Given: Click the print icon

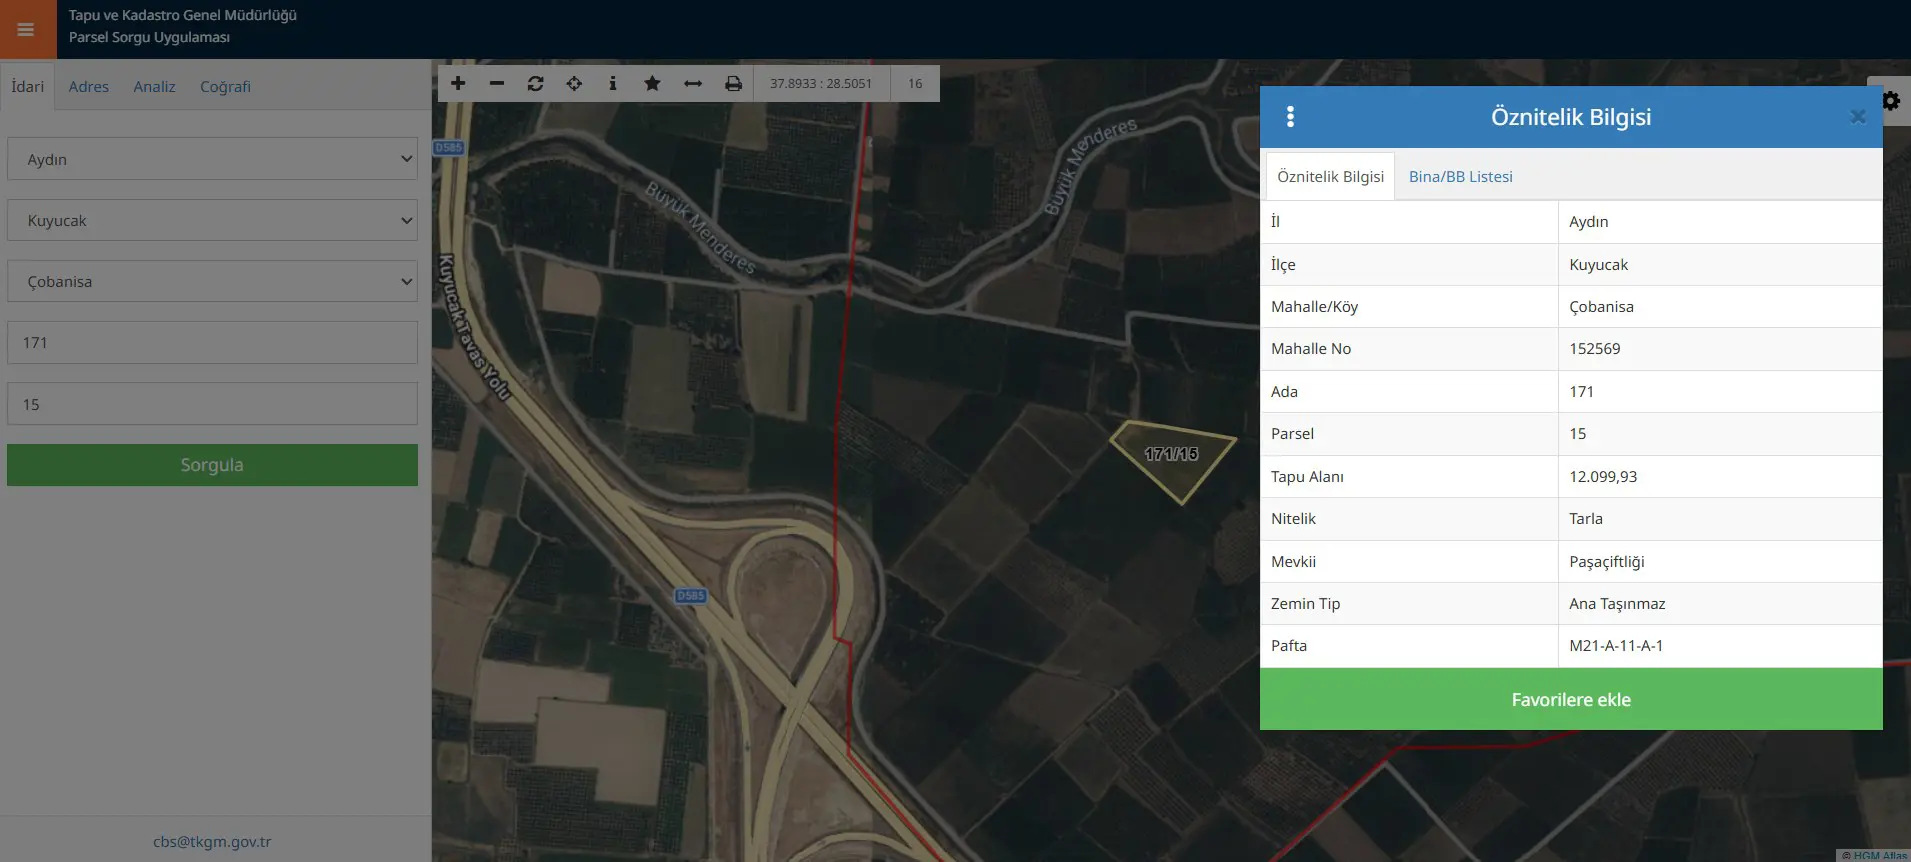Looking at the screenshot, I should (733, 84).
